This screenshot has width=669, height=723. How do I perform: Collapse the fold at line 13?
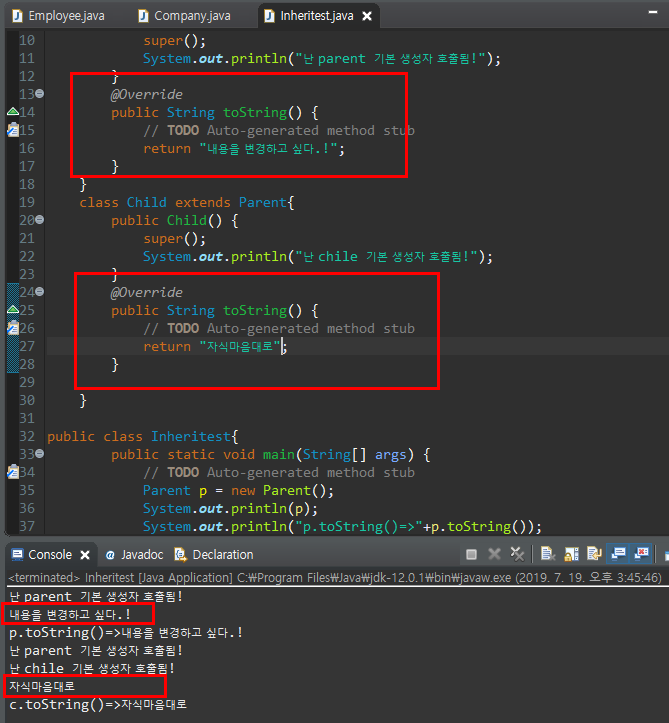click(x=40, y=94)
